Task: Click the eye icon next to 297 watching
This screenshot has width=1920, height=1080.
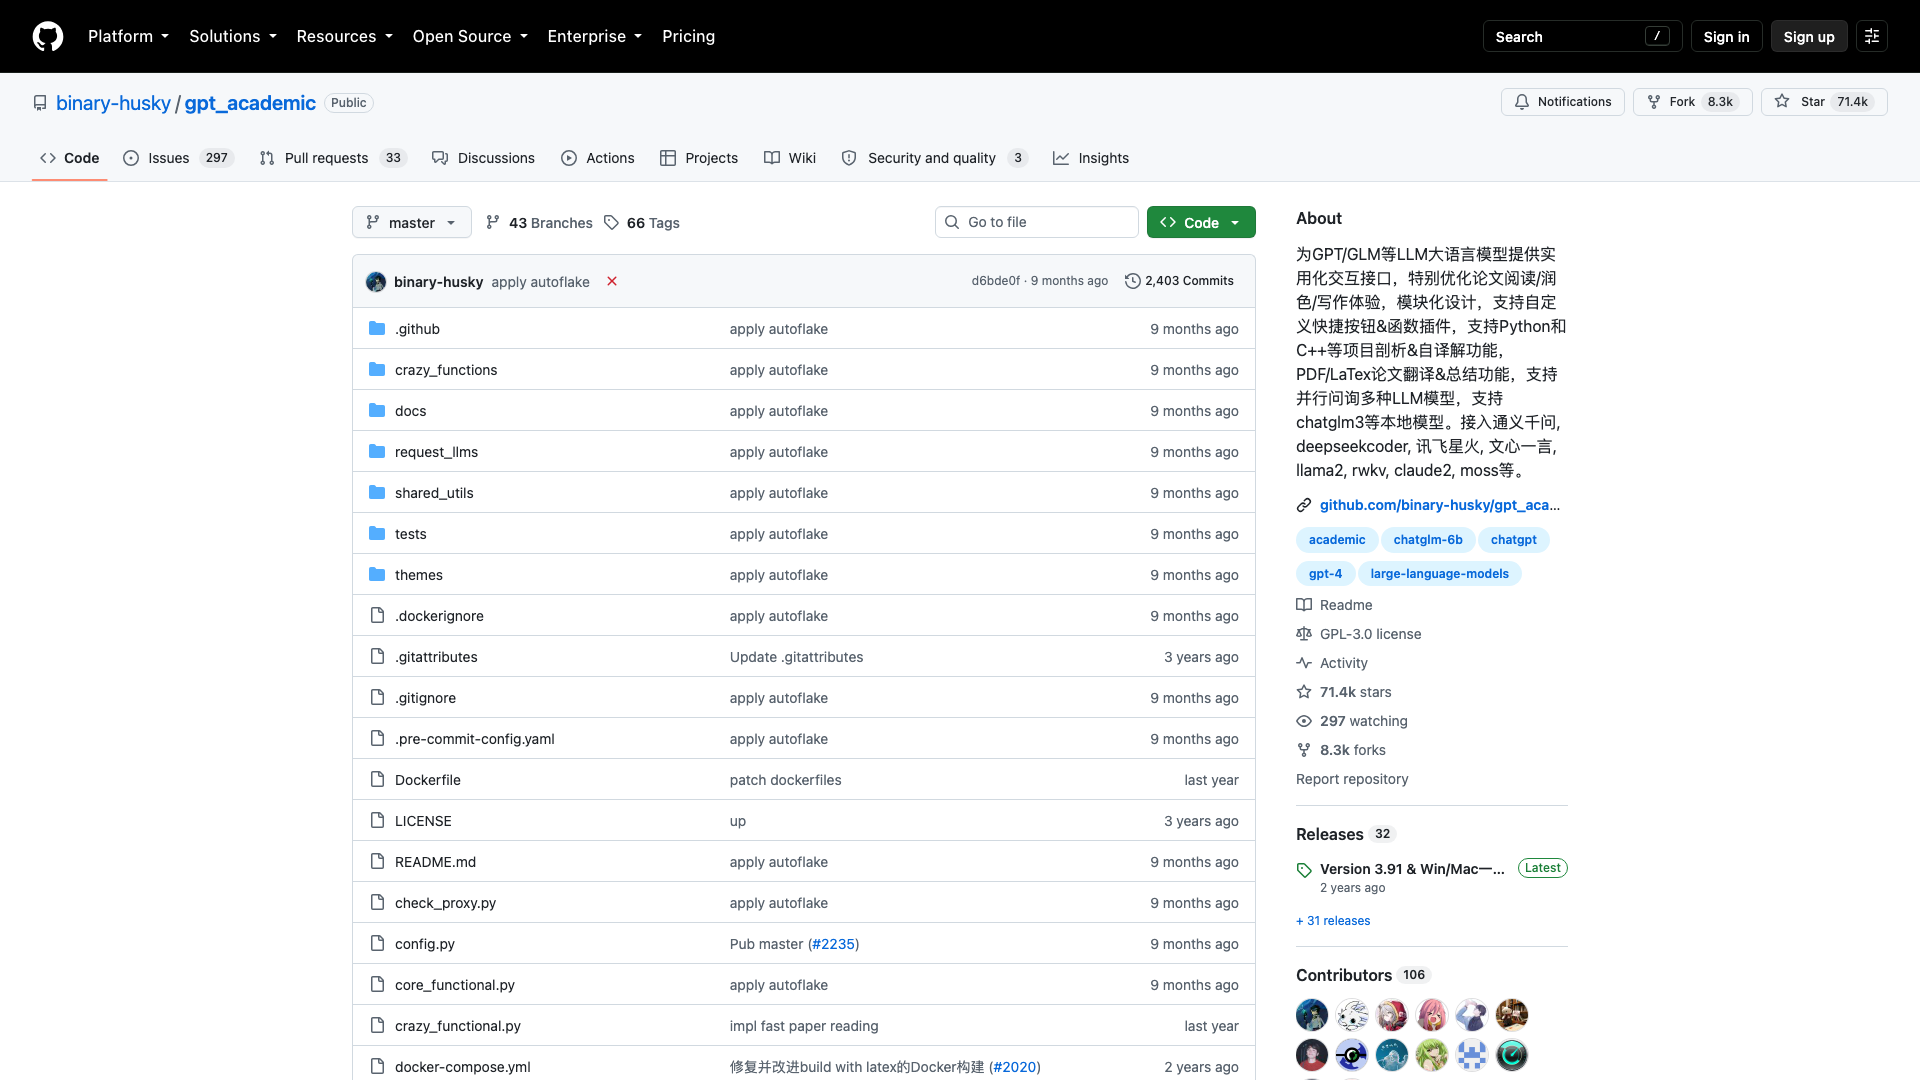Action: coord(1304,720)
